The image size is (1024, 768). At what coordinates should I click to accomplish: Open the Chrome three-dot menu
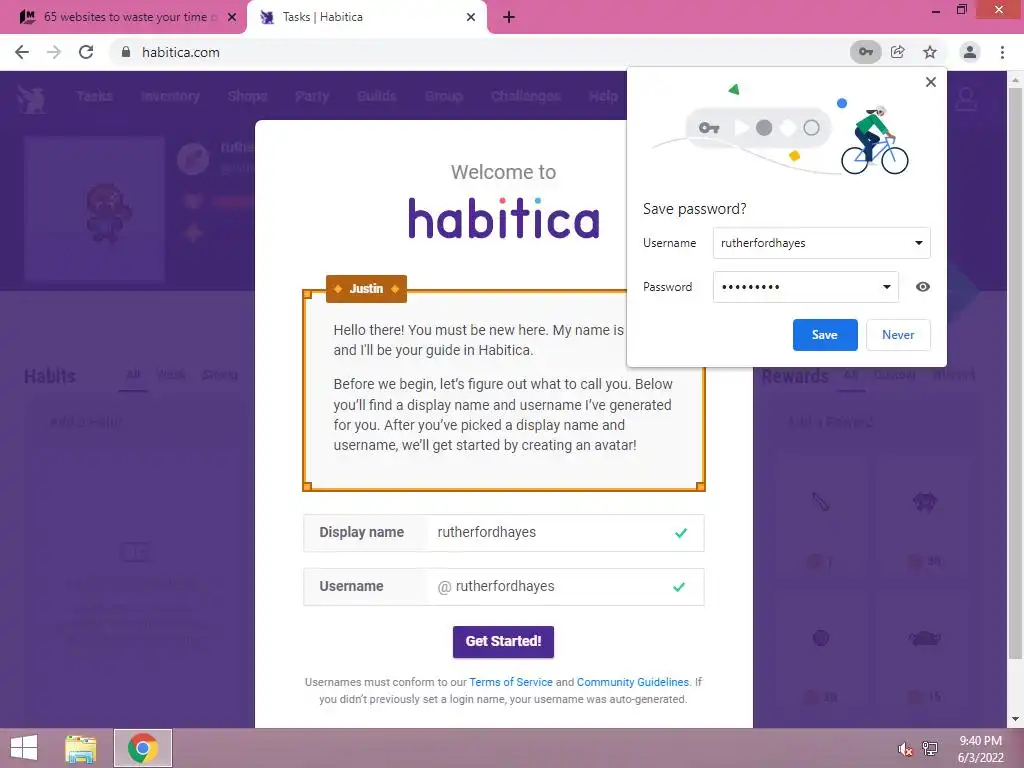pyautogui.click(x=1002, y=52)
